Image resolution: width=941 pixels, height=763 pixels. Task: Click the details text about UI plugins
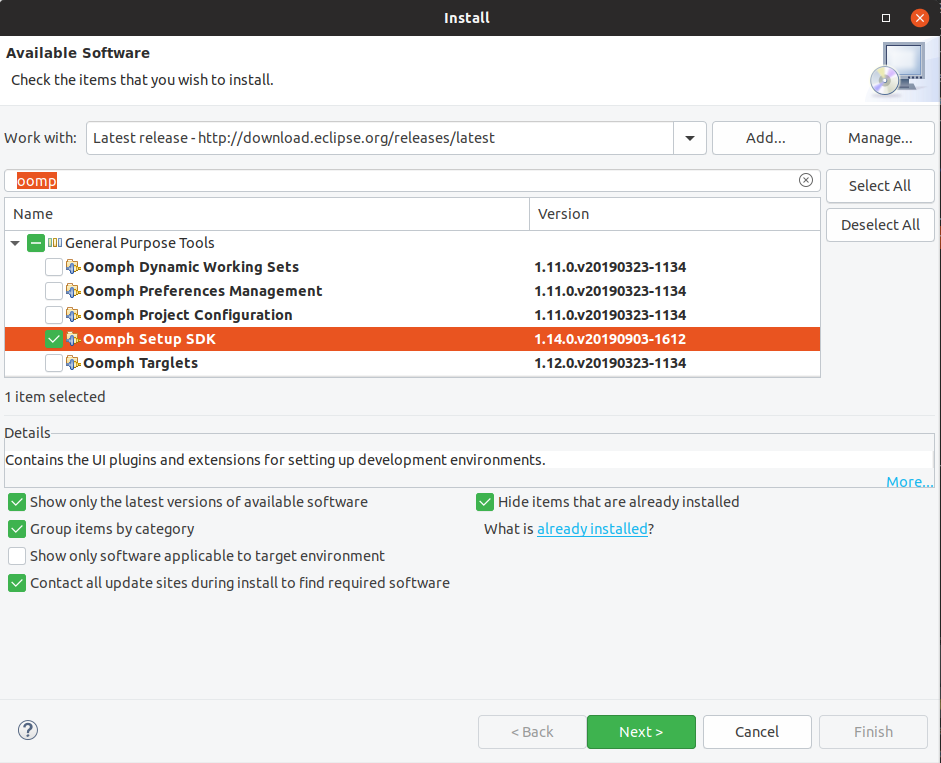pos(275,460)
